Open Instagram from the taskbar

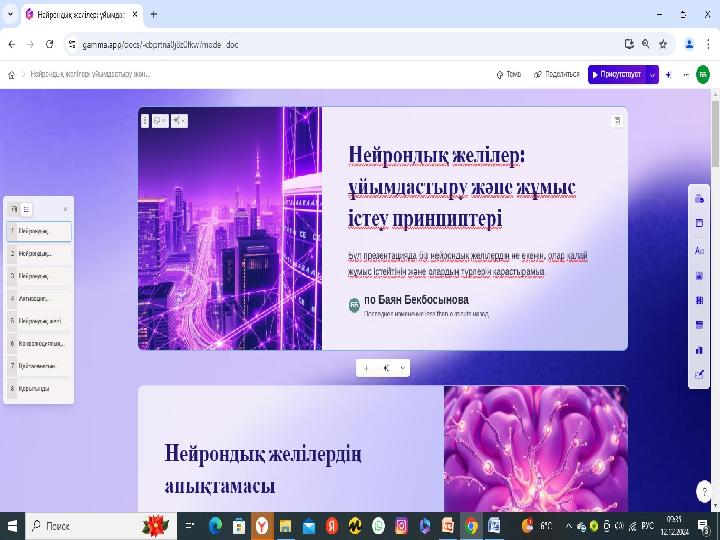click(401, 526)
